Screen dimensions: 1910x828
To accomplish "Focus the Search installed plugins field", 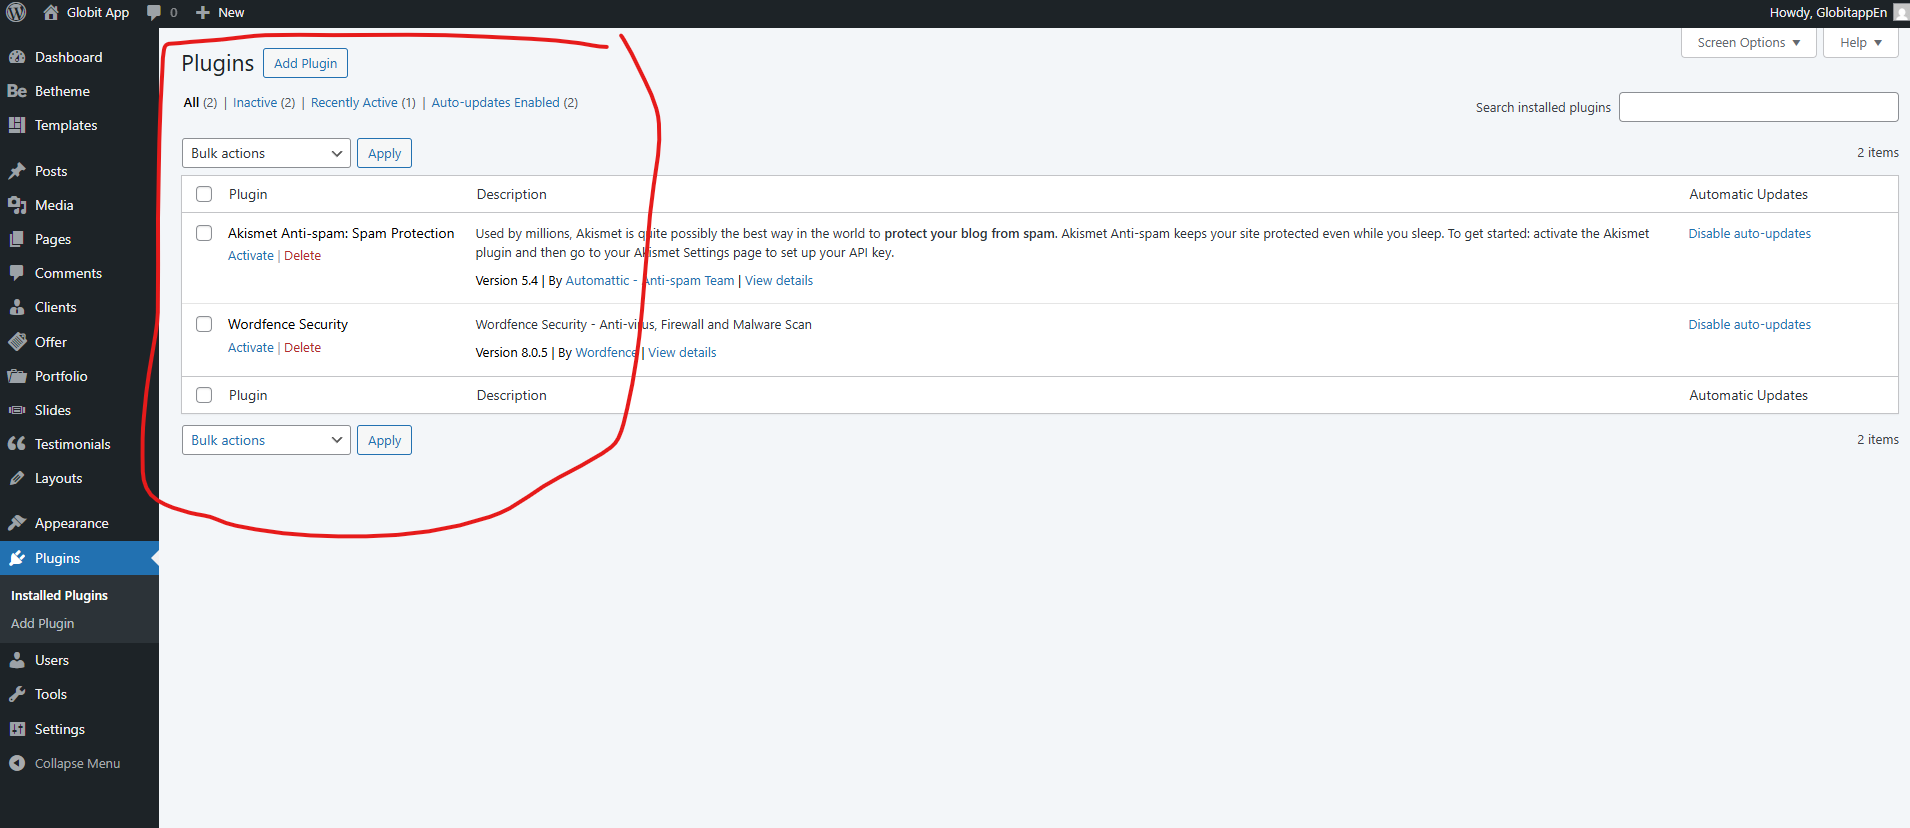I will click(1758, 107).
